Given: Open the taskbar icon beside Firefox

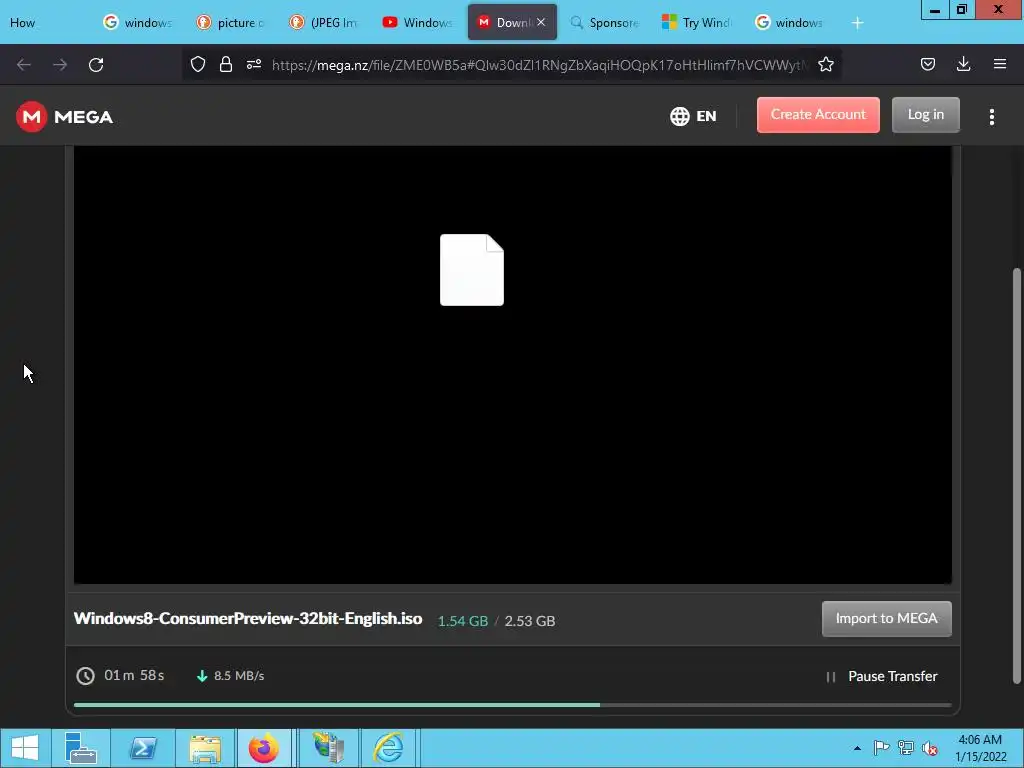Looking at the screenshot, I should [x=328, y=748].
